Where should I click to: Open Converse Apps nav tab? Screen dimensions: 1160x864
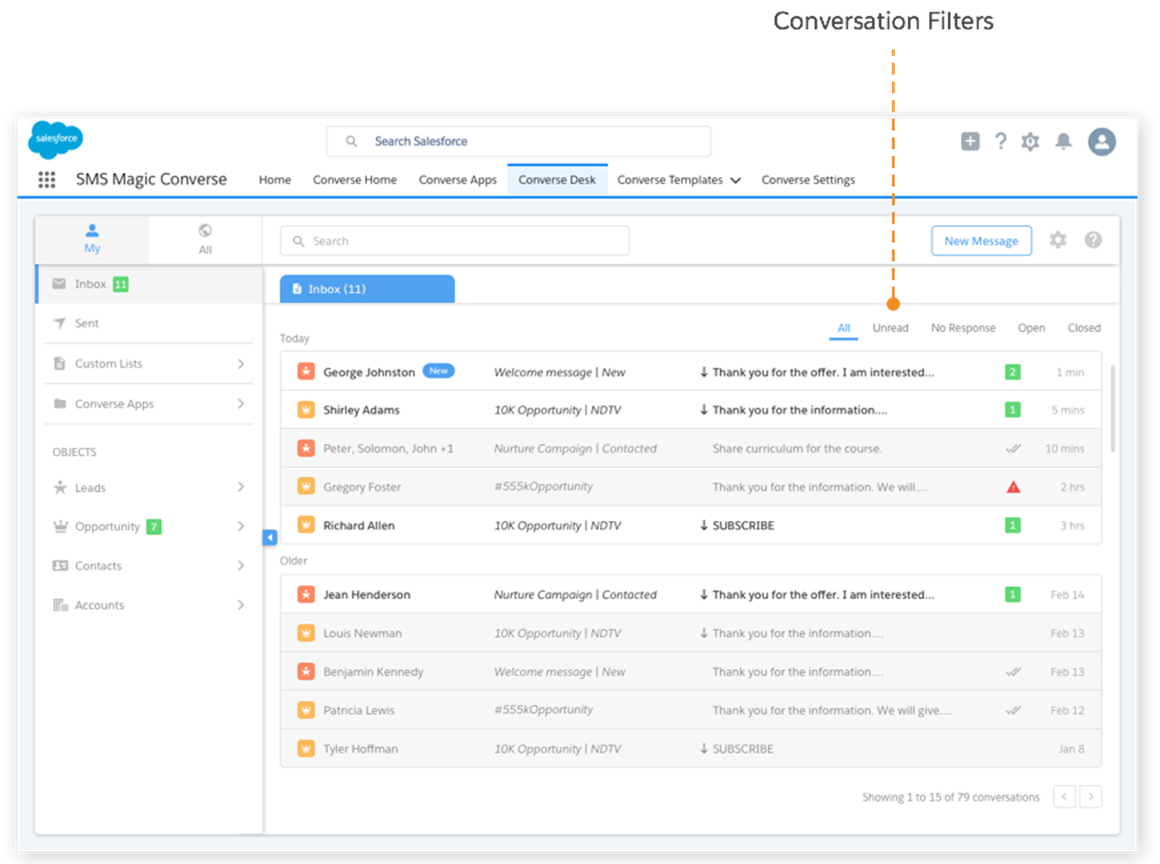pyautogui.click(x=457, y=180)
